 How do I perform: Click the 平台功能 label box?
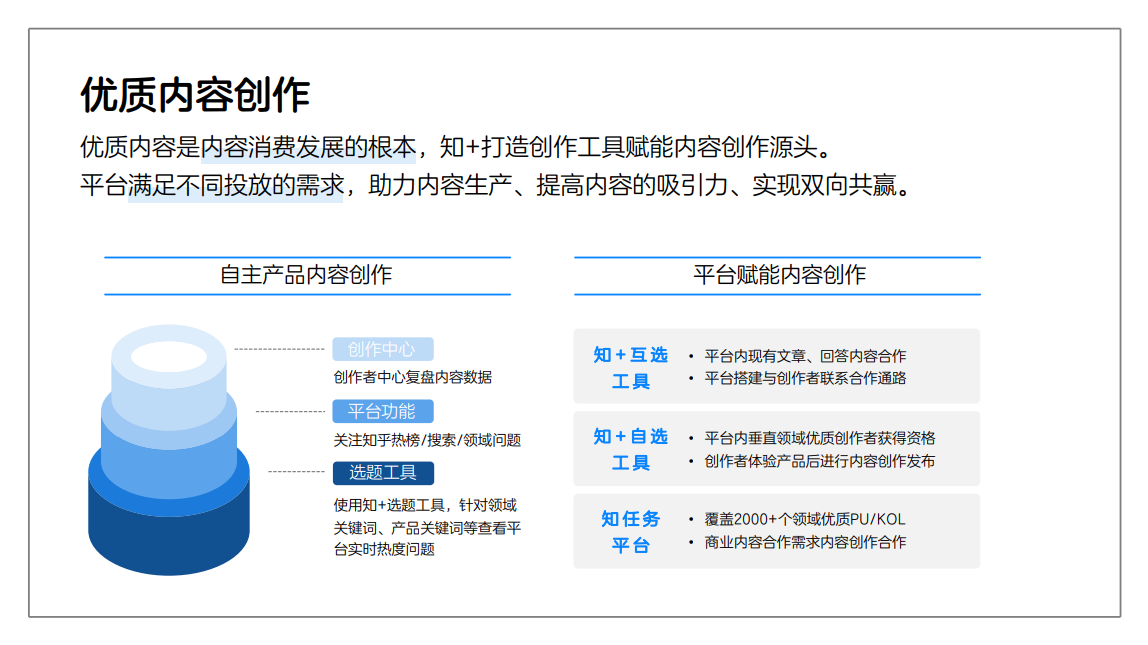click(383, 411)
